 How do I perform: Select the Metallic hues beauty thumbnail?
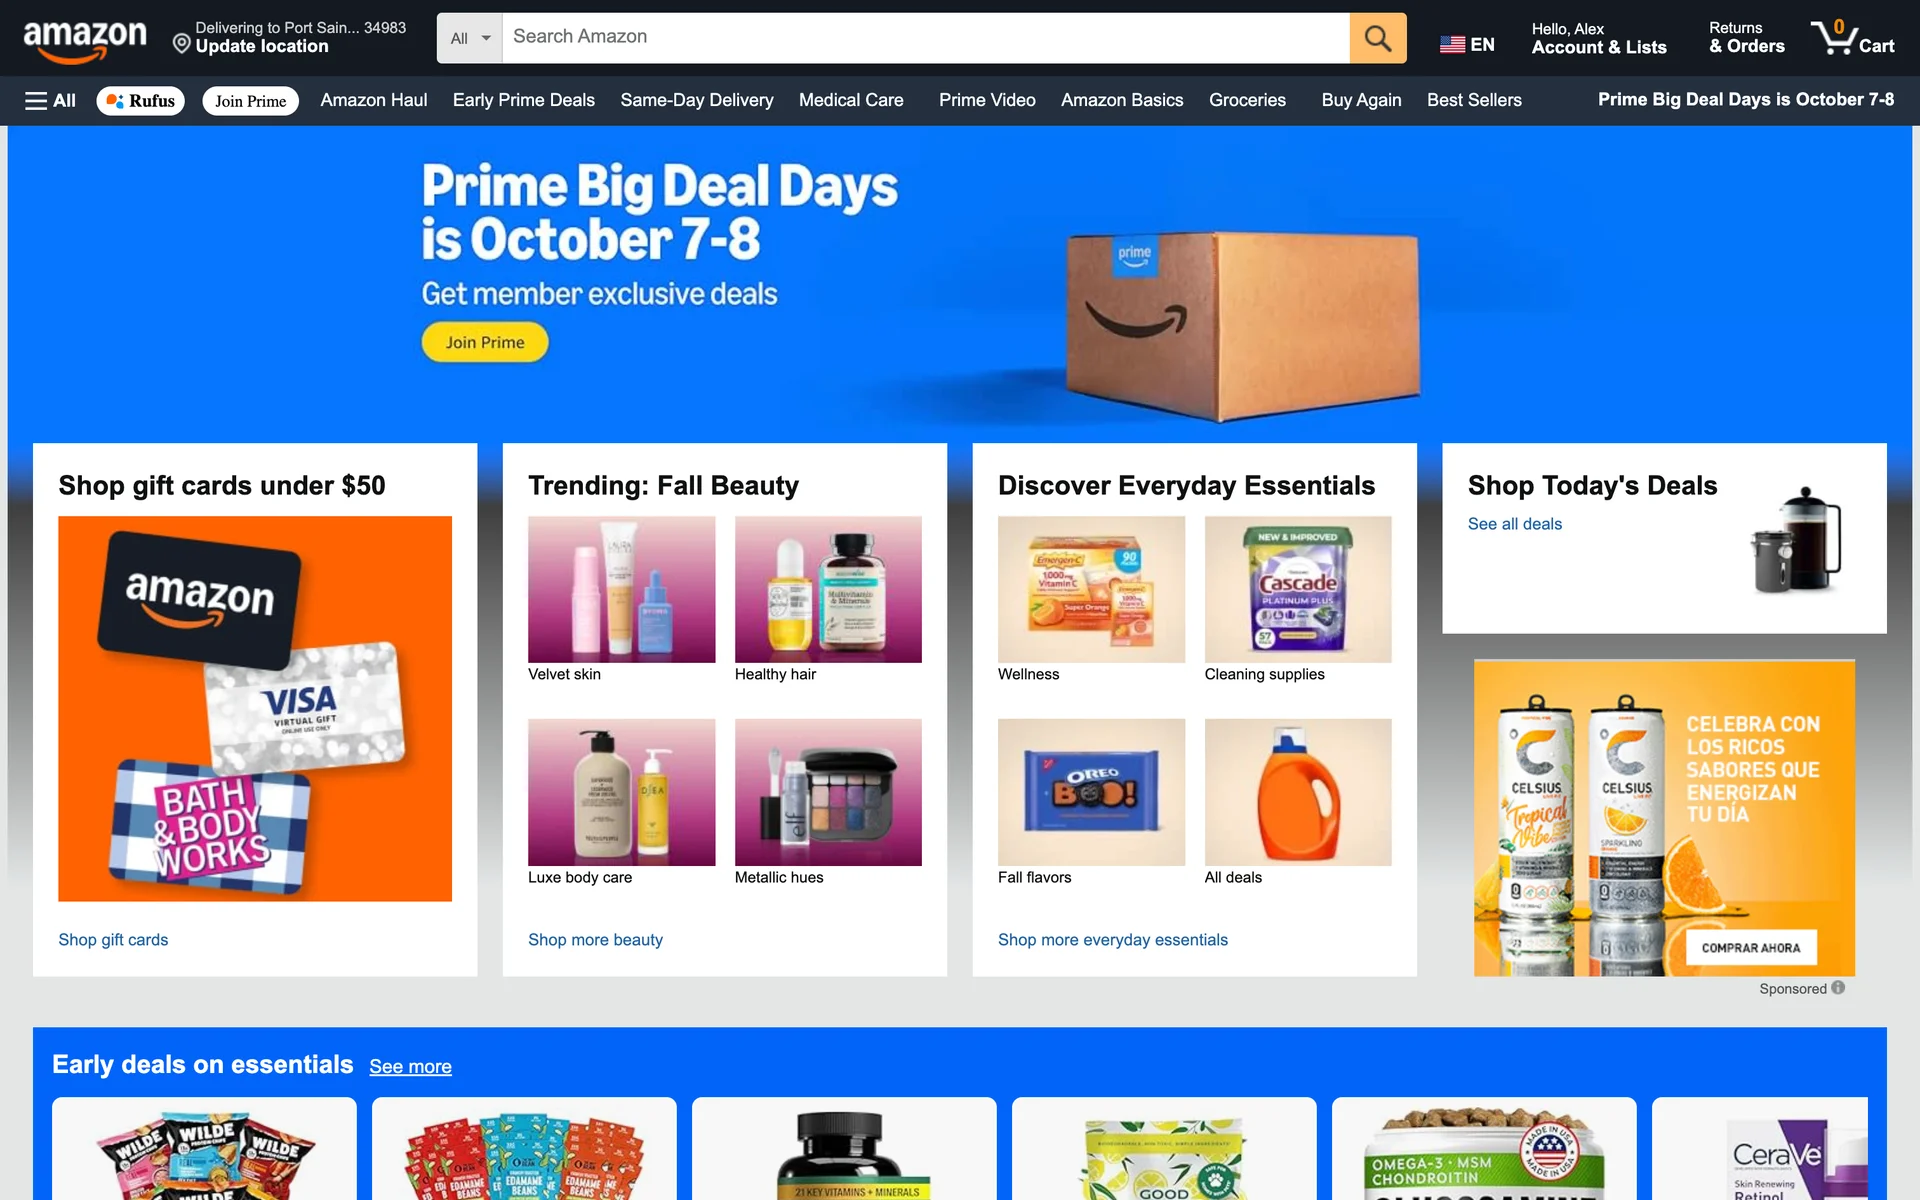[x=828, y=792]
